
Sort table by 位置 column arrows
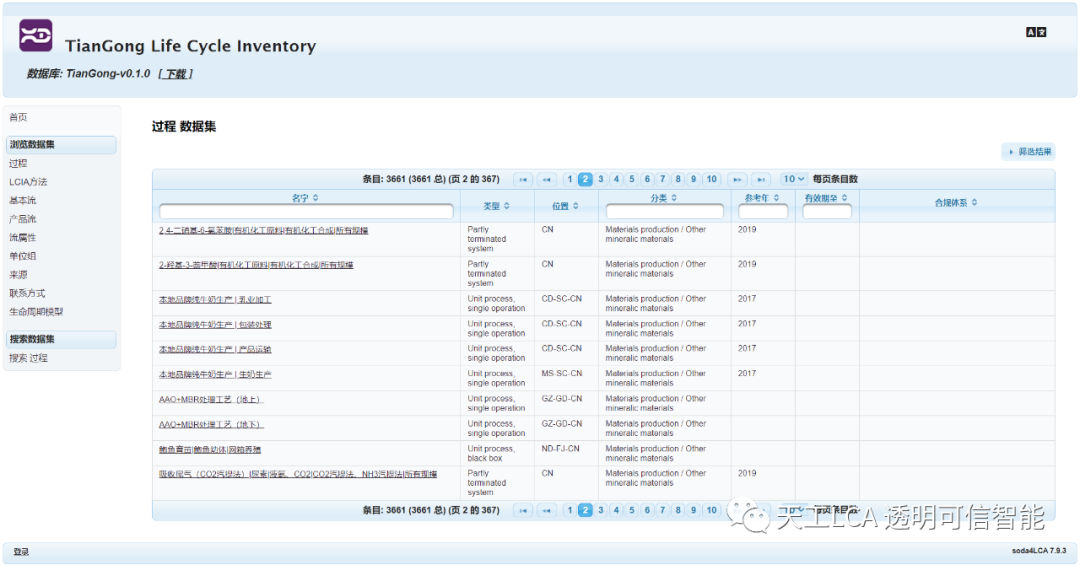point(576,206)
